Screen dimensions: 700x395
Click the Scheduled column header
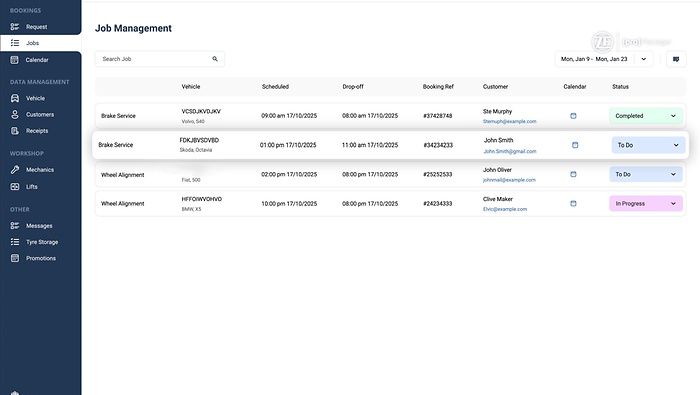[x=275, y=87]
